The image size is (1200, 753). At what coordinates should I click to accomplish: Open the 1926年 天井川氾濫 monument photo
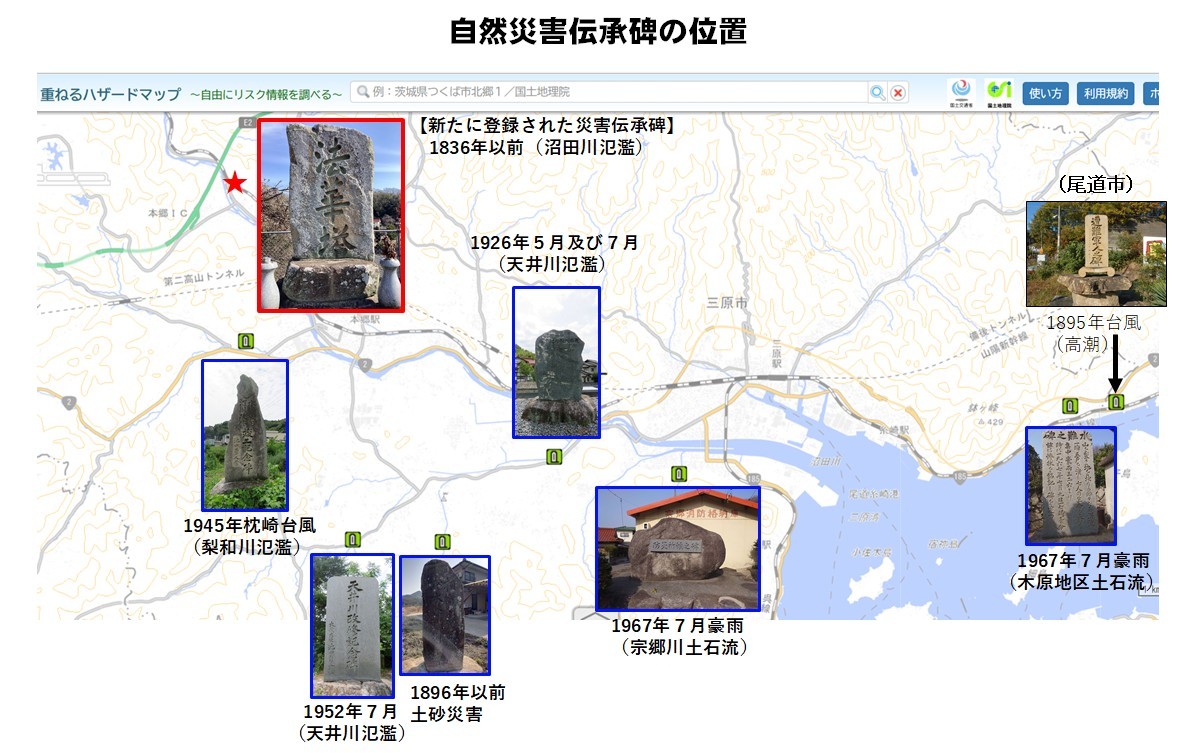click(557, 363)
